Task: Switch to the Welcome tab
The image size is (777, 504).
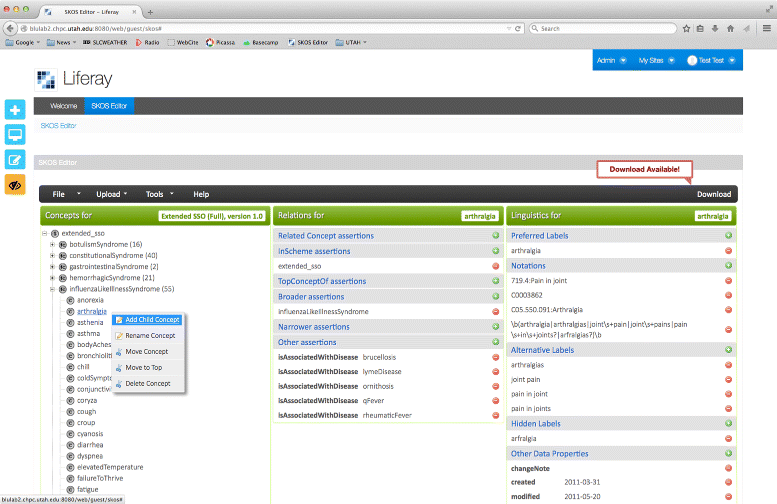Action: 63,106
